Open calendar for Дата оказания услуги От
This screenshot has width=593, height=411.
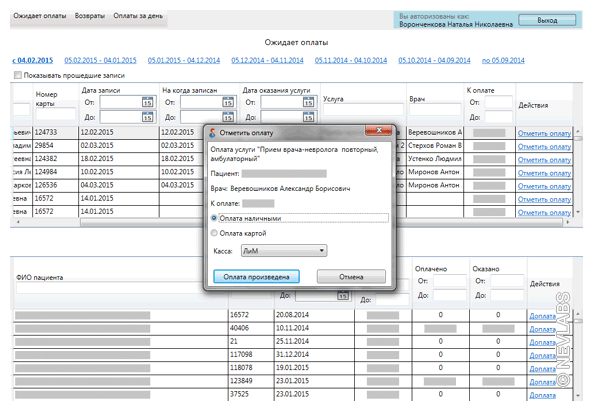coord(308,102)
